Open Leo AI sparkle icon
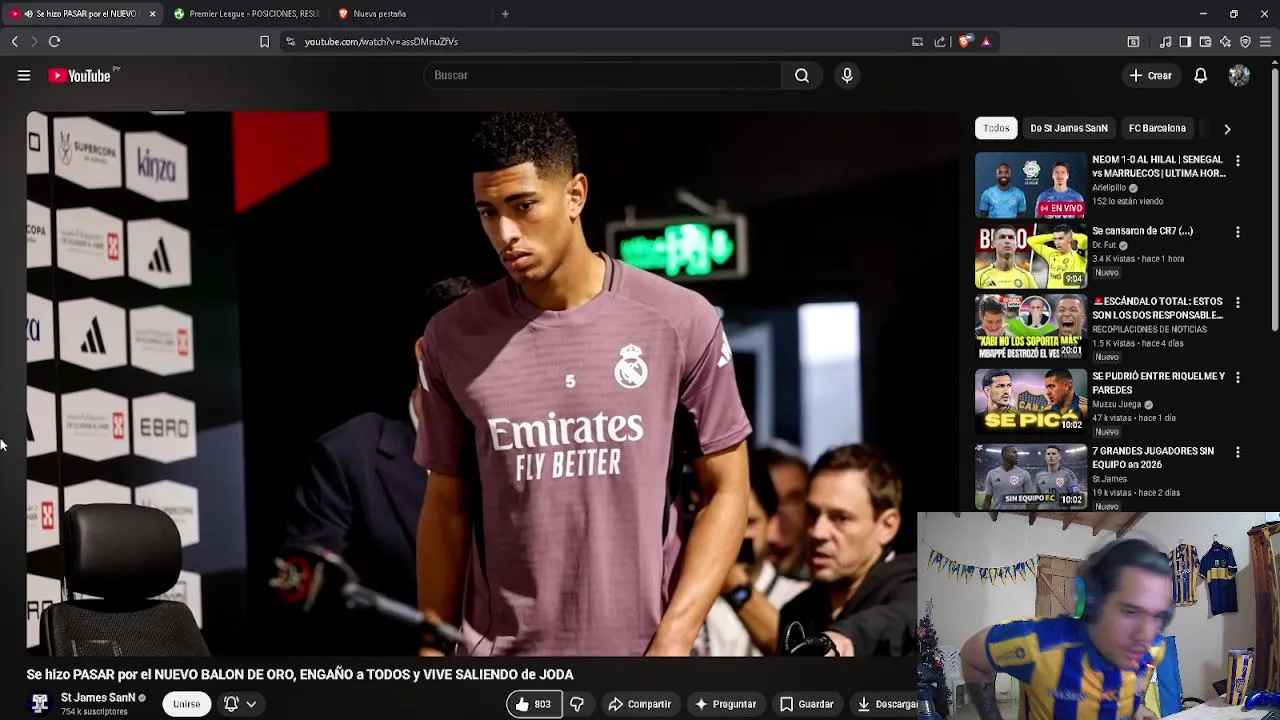This screenshot has width=1280, height=720. point(1225,41)
